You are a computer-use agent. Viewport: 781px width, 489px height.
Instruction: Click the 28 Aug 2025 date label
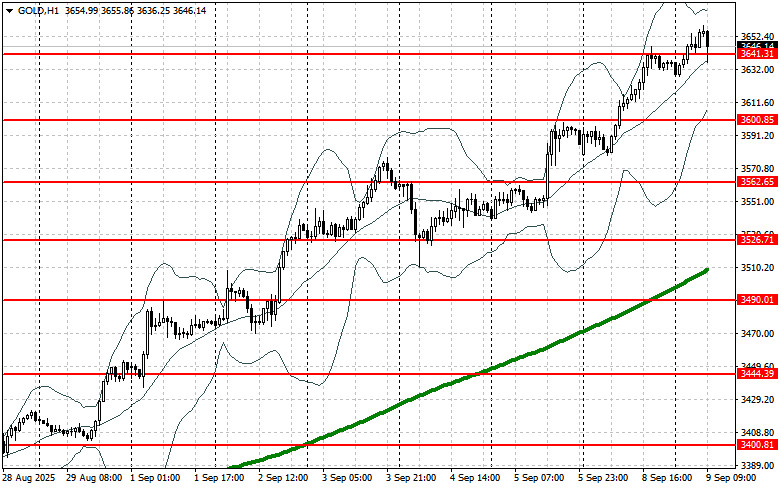tap(29, 478)
